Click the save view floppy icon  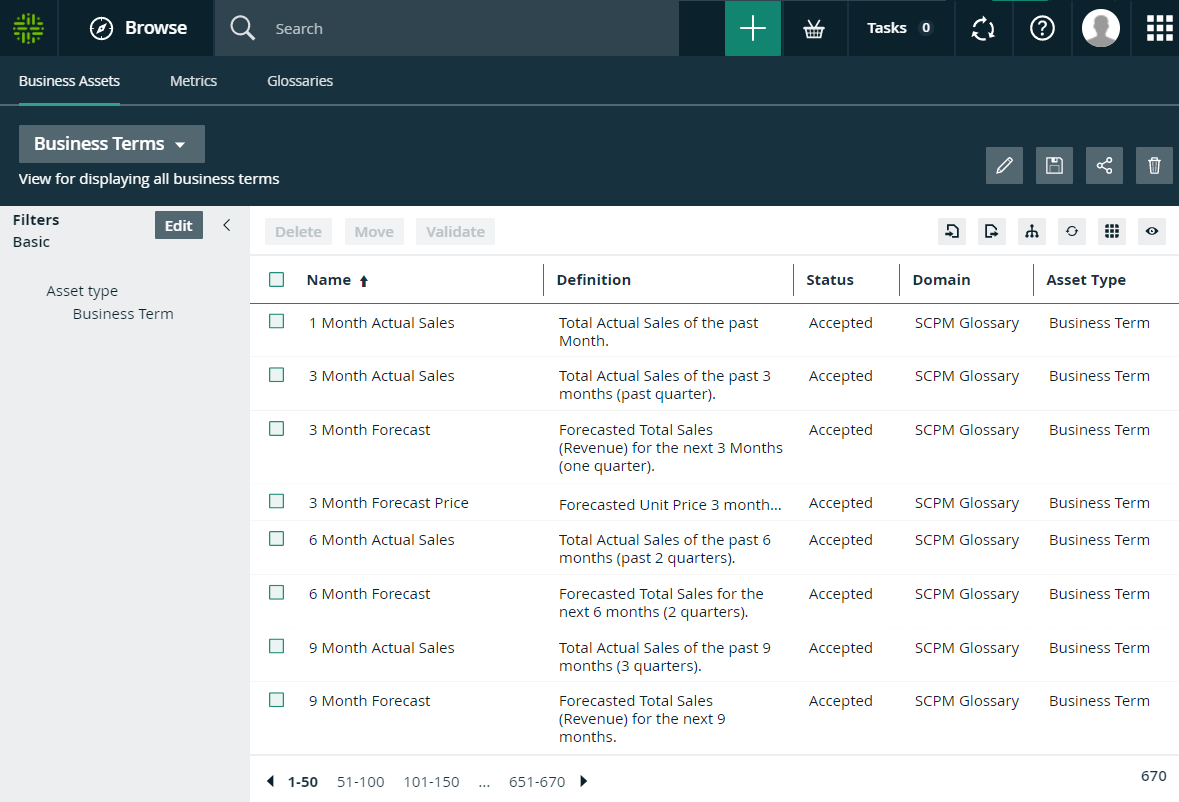tap(1054, 166)
